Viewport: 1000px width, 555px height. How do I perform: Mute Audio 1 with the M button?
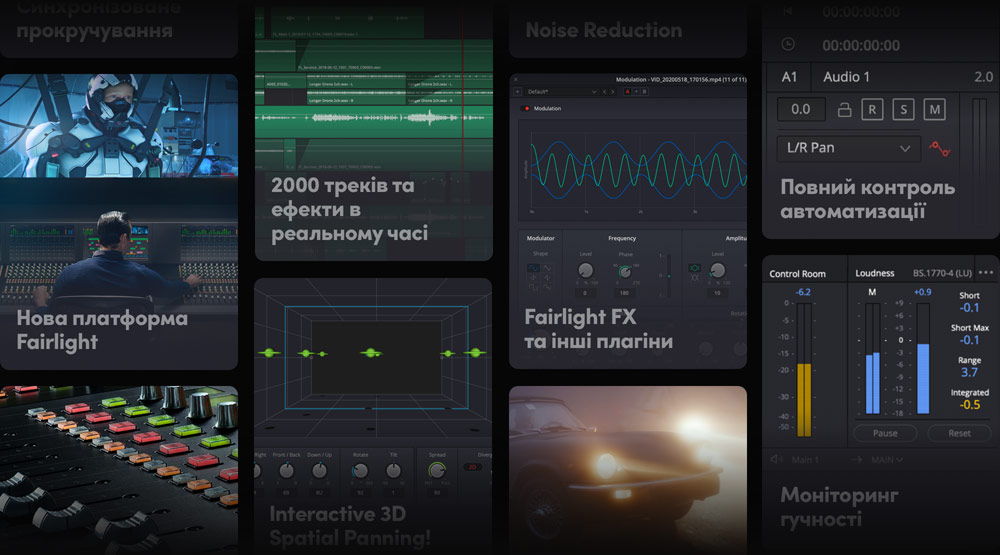coord(934,110)
